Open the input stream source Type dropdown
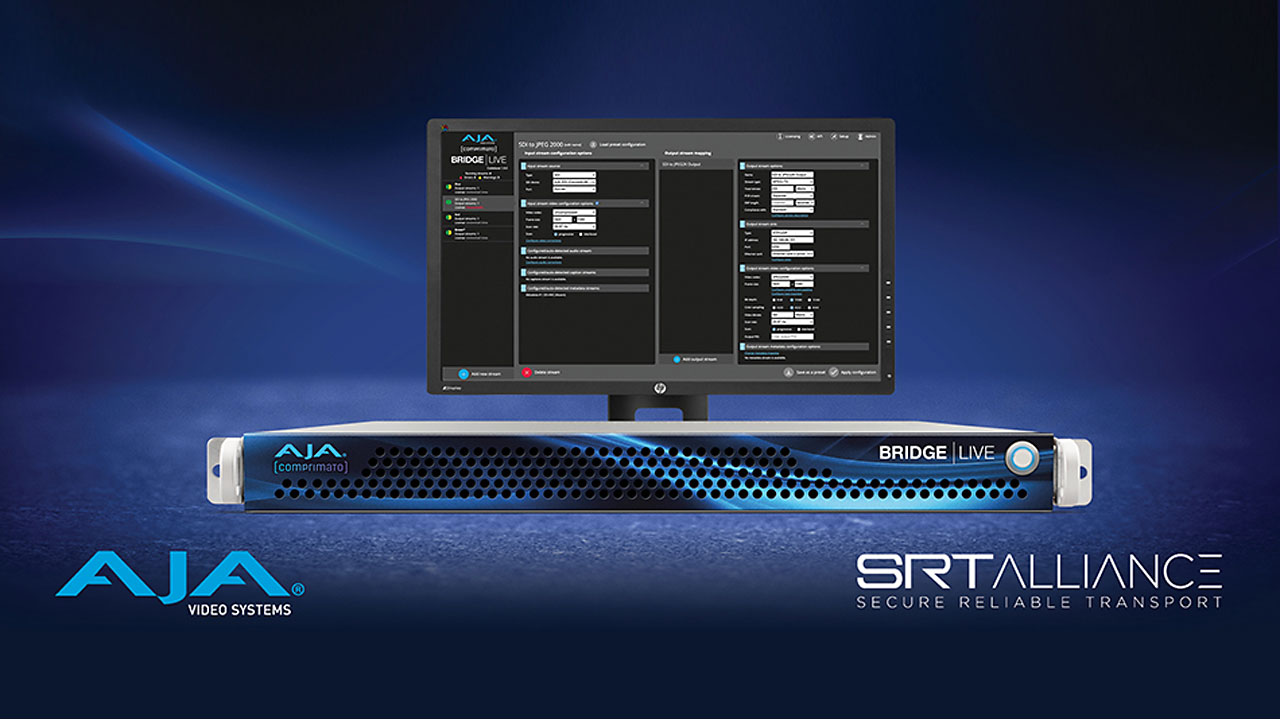The height and width of the screenshot is (720, 1280). pyautogui.click(x=574, y=175)
